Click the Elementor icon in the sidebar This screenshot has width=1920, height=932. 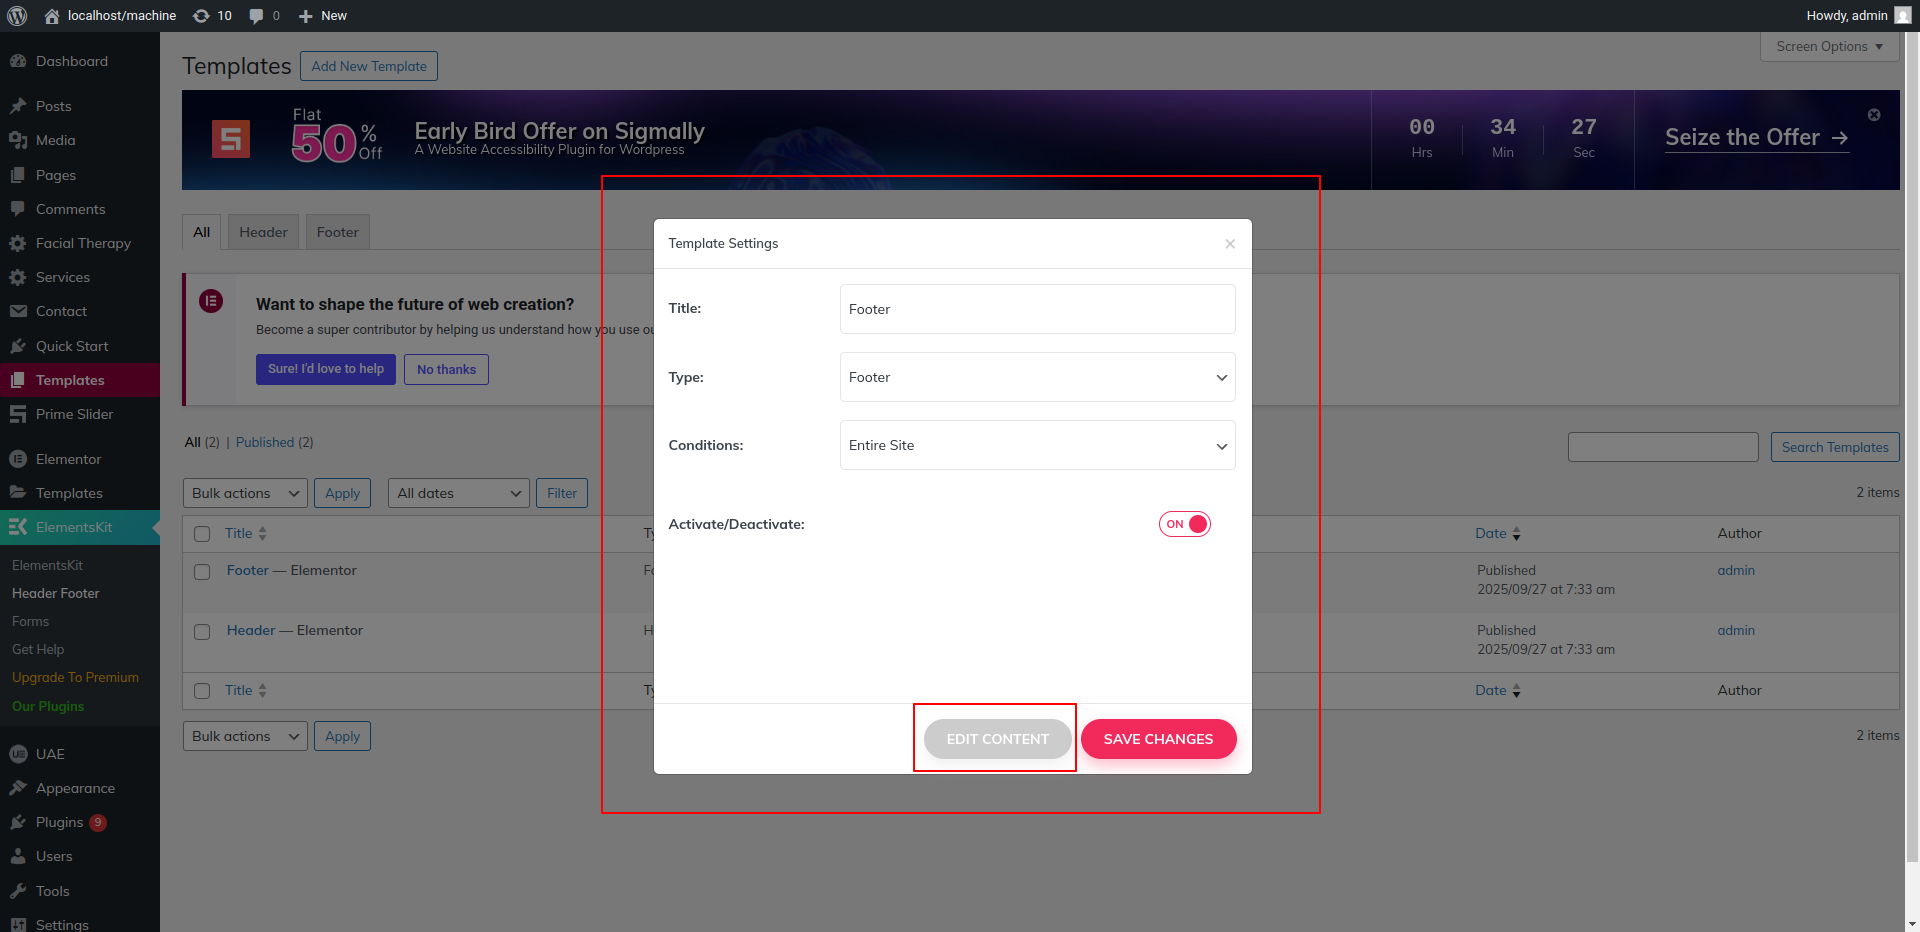18,459
